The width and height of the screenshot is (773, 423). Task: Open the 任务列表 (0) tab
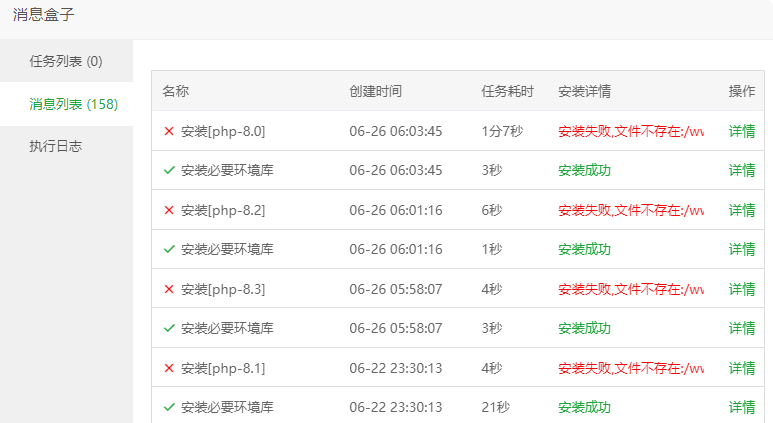[x=66, y=61]
